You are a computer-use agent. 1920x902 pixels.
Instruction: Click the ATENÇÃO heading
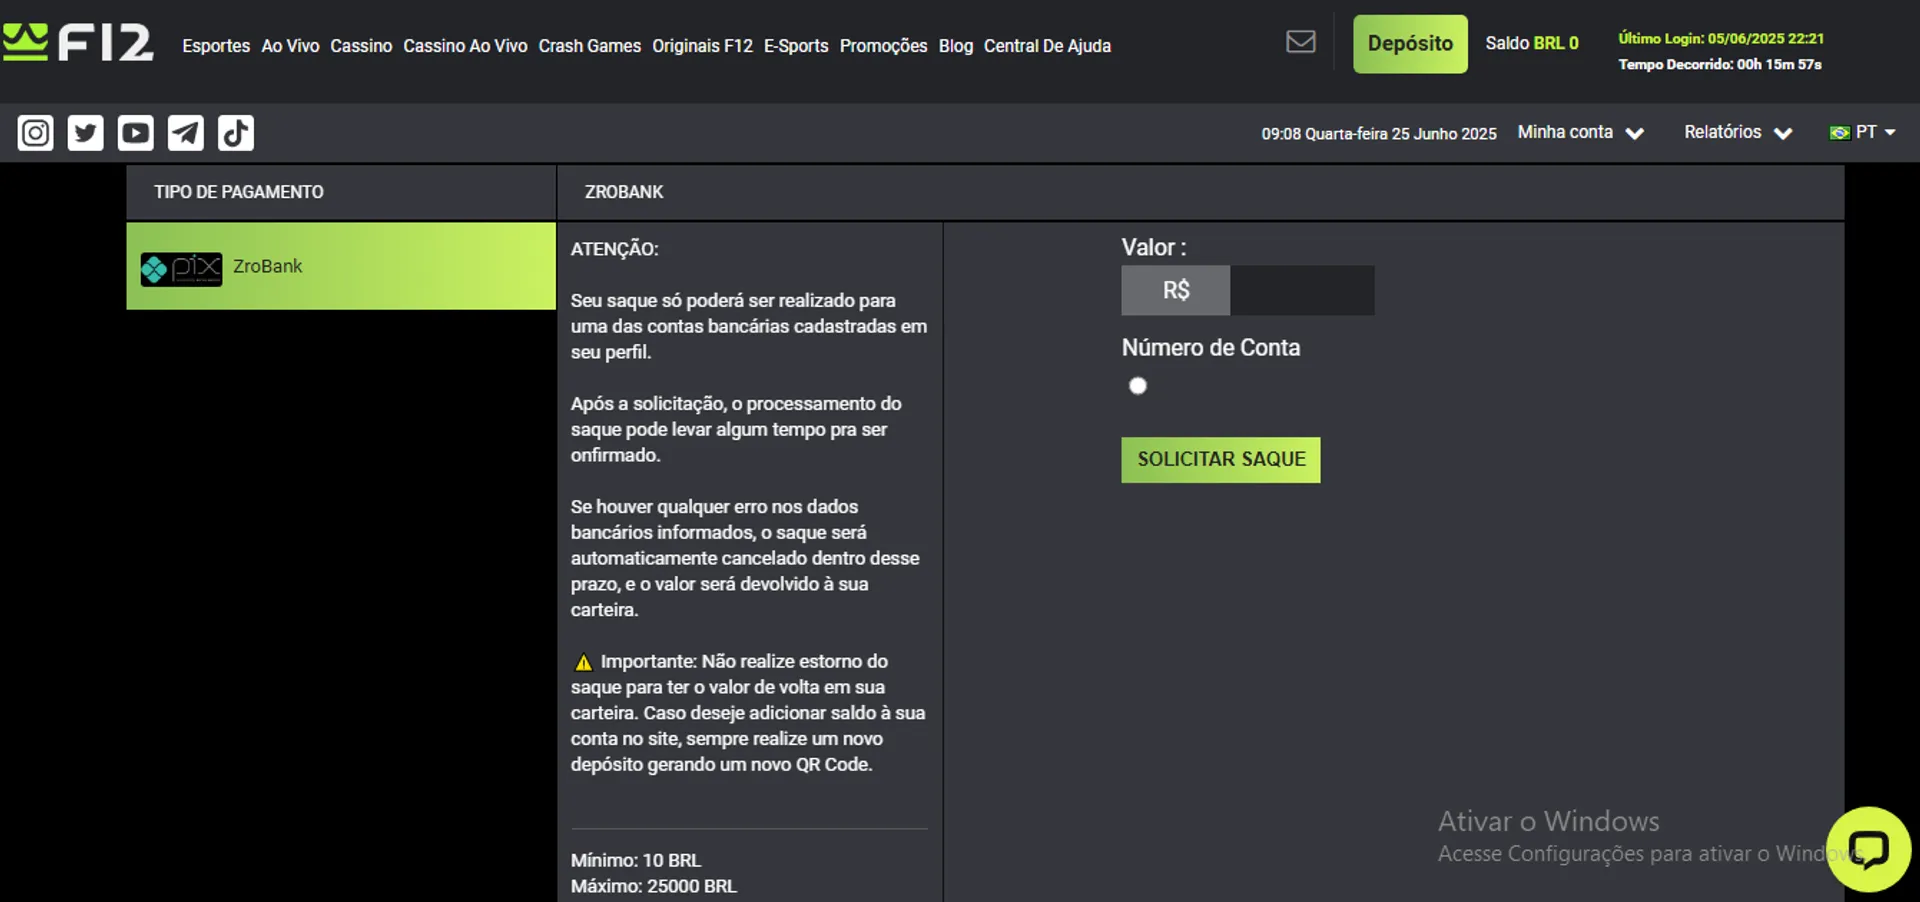[615, 249]
